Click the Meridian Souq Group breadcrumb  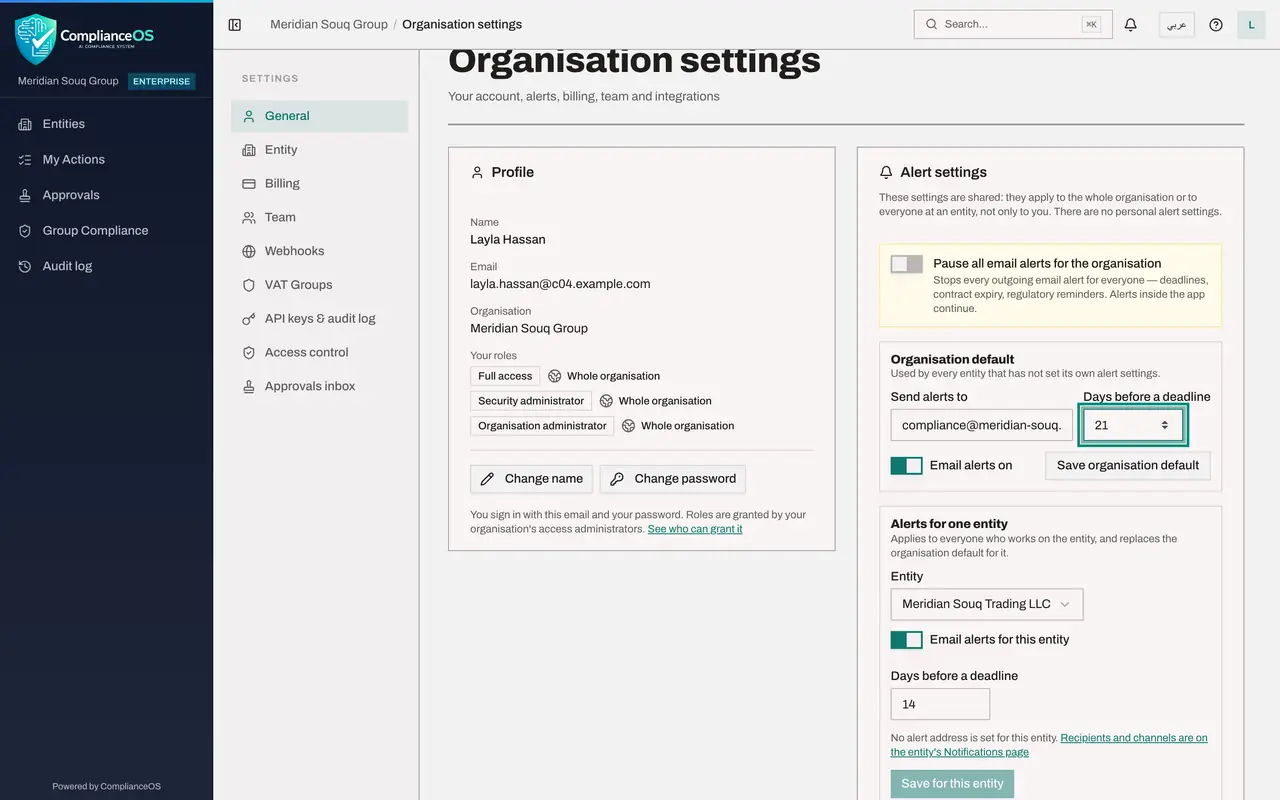point(329,24)
